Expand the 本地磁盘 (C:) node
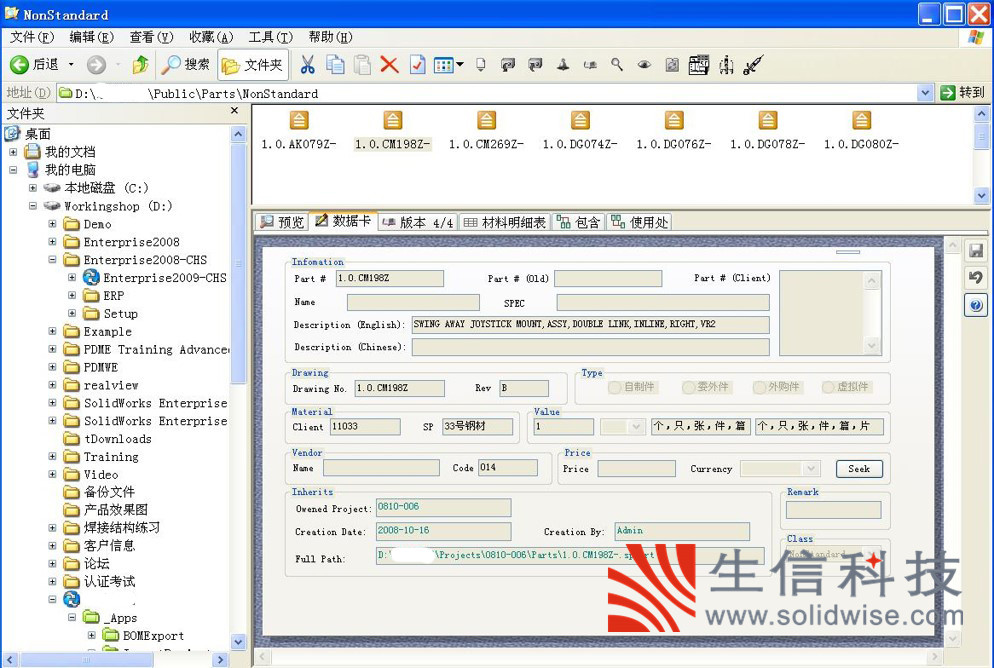 click(x=33, y=188)
